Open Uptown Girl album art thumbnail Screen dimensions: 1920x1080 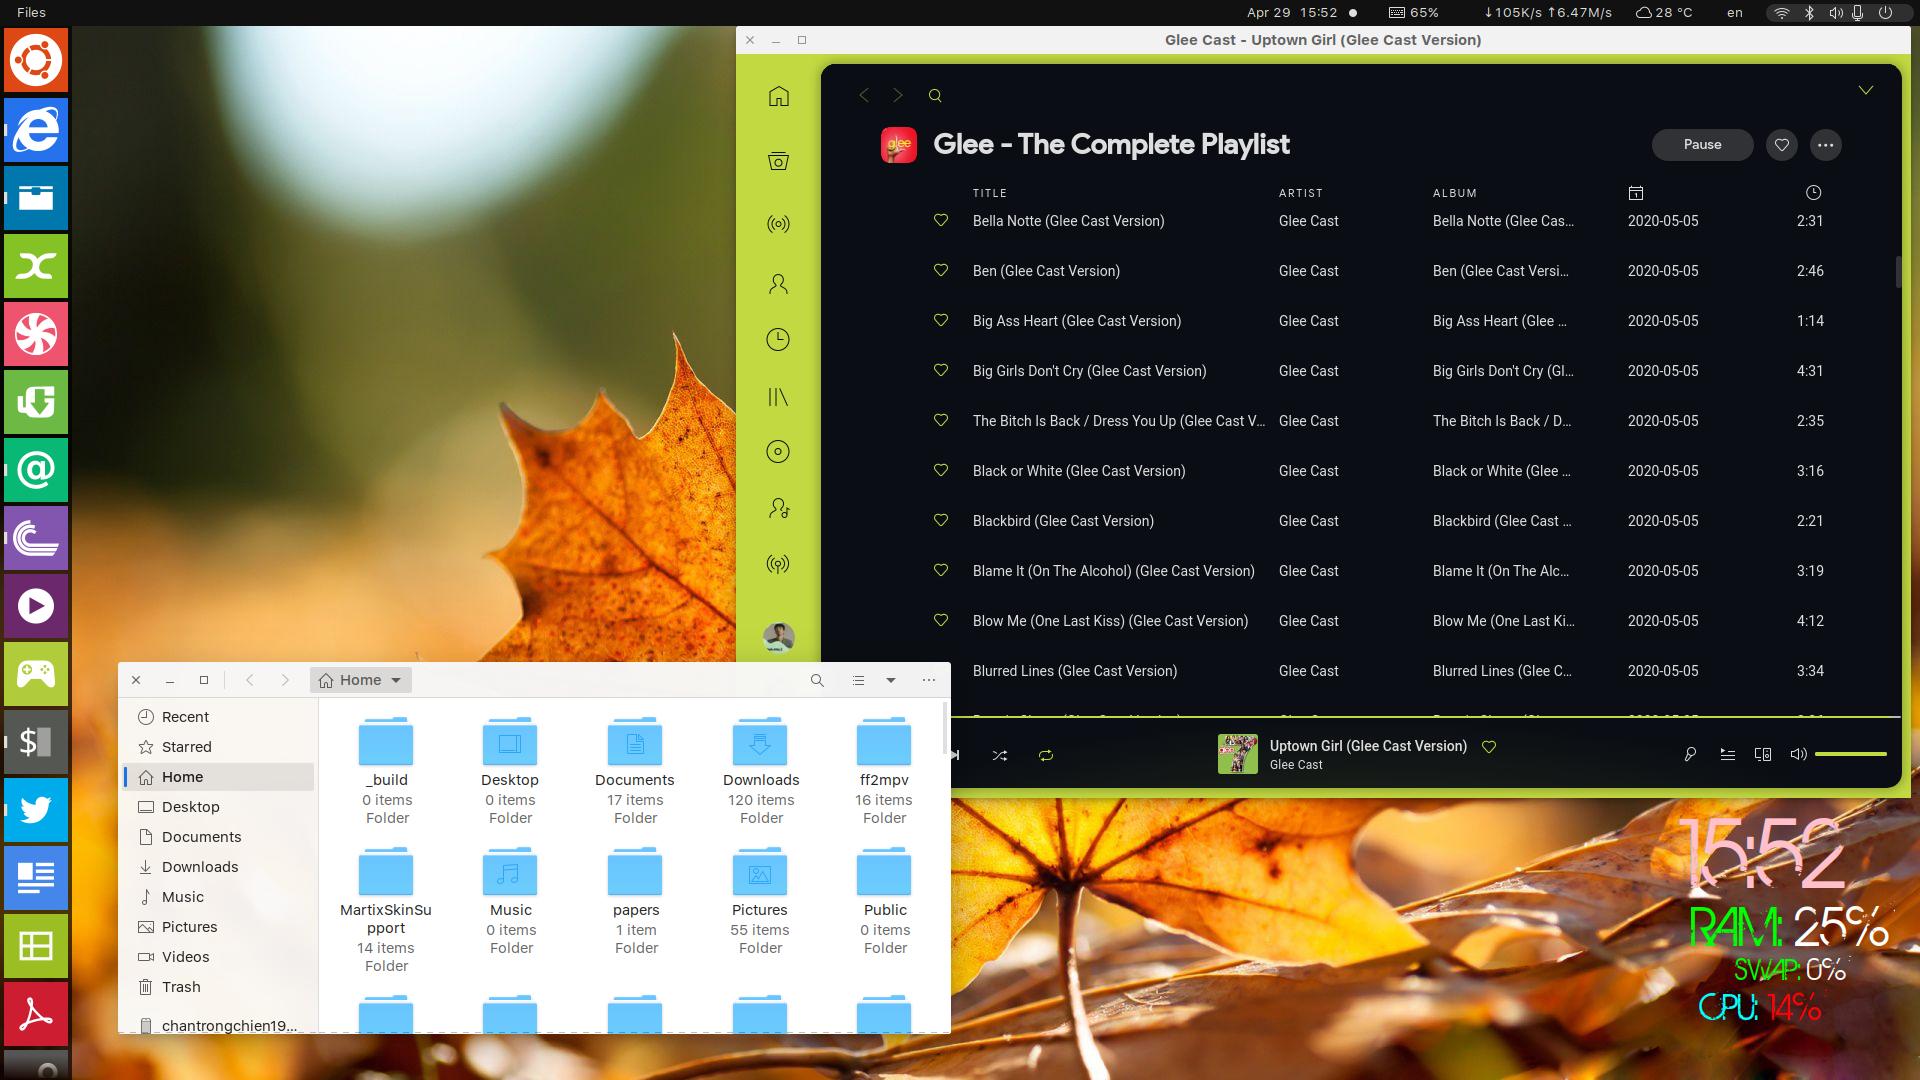click(x=1237, y=754)
